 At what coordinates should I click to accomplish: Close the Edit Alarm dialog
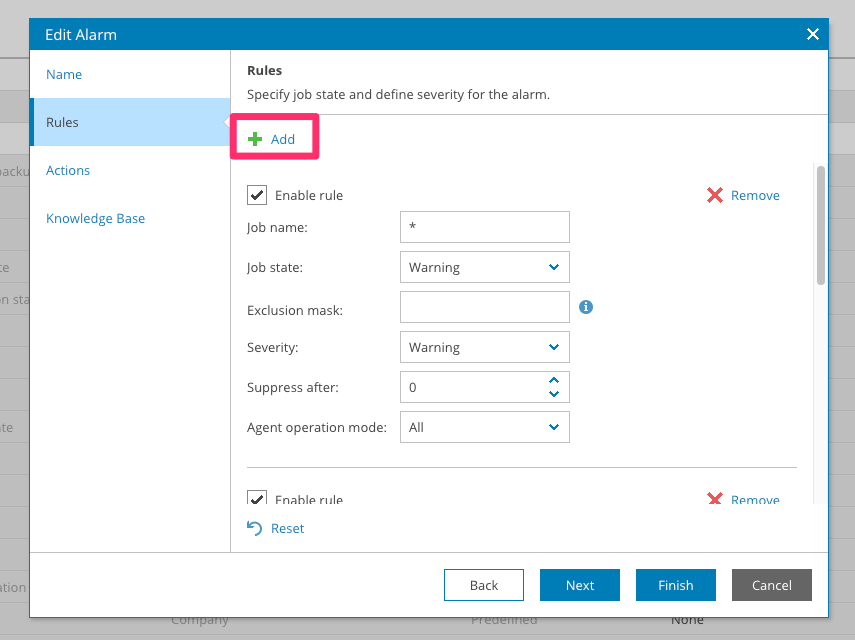click(x=812, y=34)
